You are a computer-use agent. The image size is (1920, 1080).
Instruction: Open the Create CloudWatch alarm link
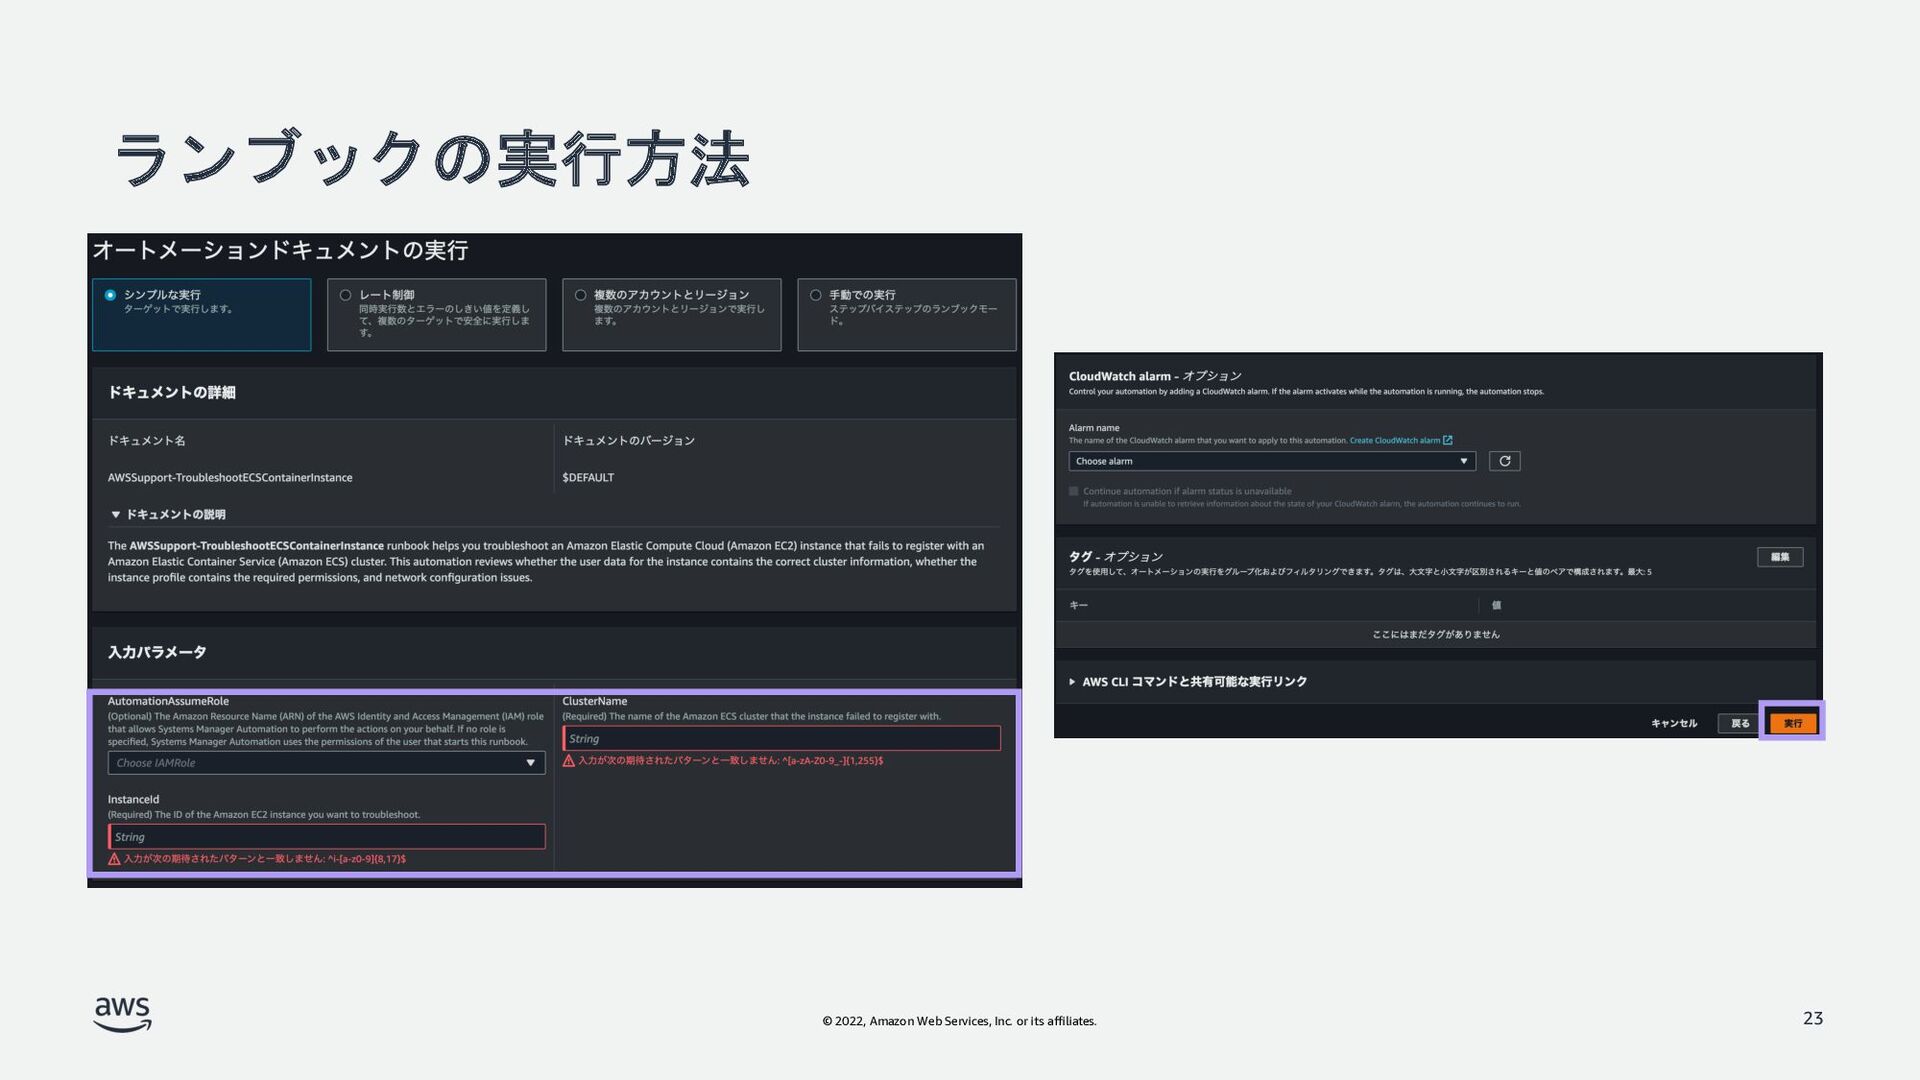(x=1395, y=440)
